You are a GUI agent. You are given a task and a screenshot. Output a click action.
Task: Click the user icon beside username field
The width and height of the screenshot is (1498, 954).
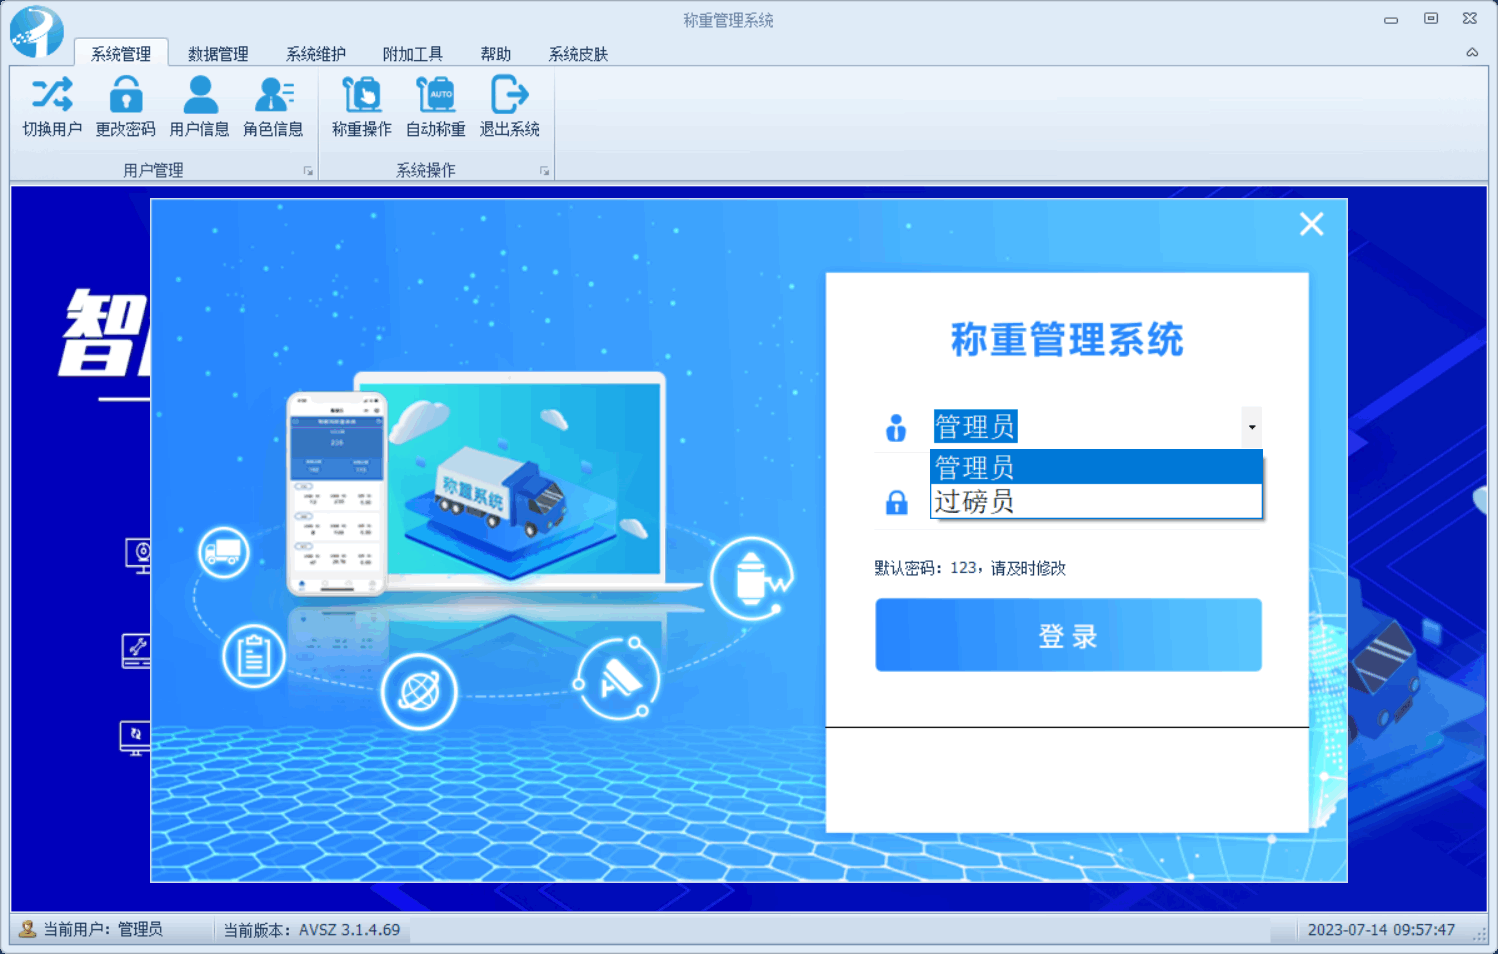(x=896, y=428)
